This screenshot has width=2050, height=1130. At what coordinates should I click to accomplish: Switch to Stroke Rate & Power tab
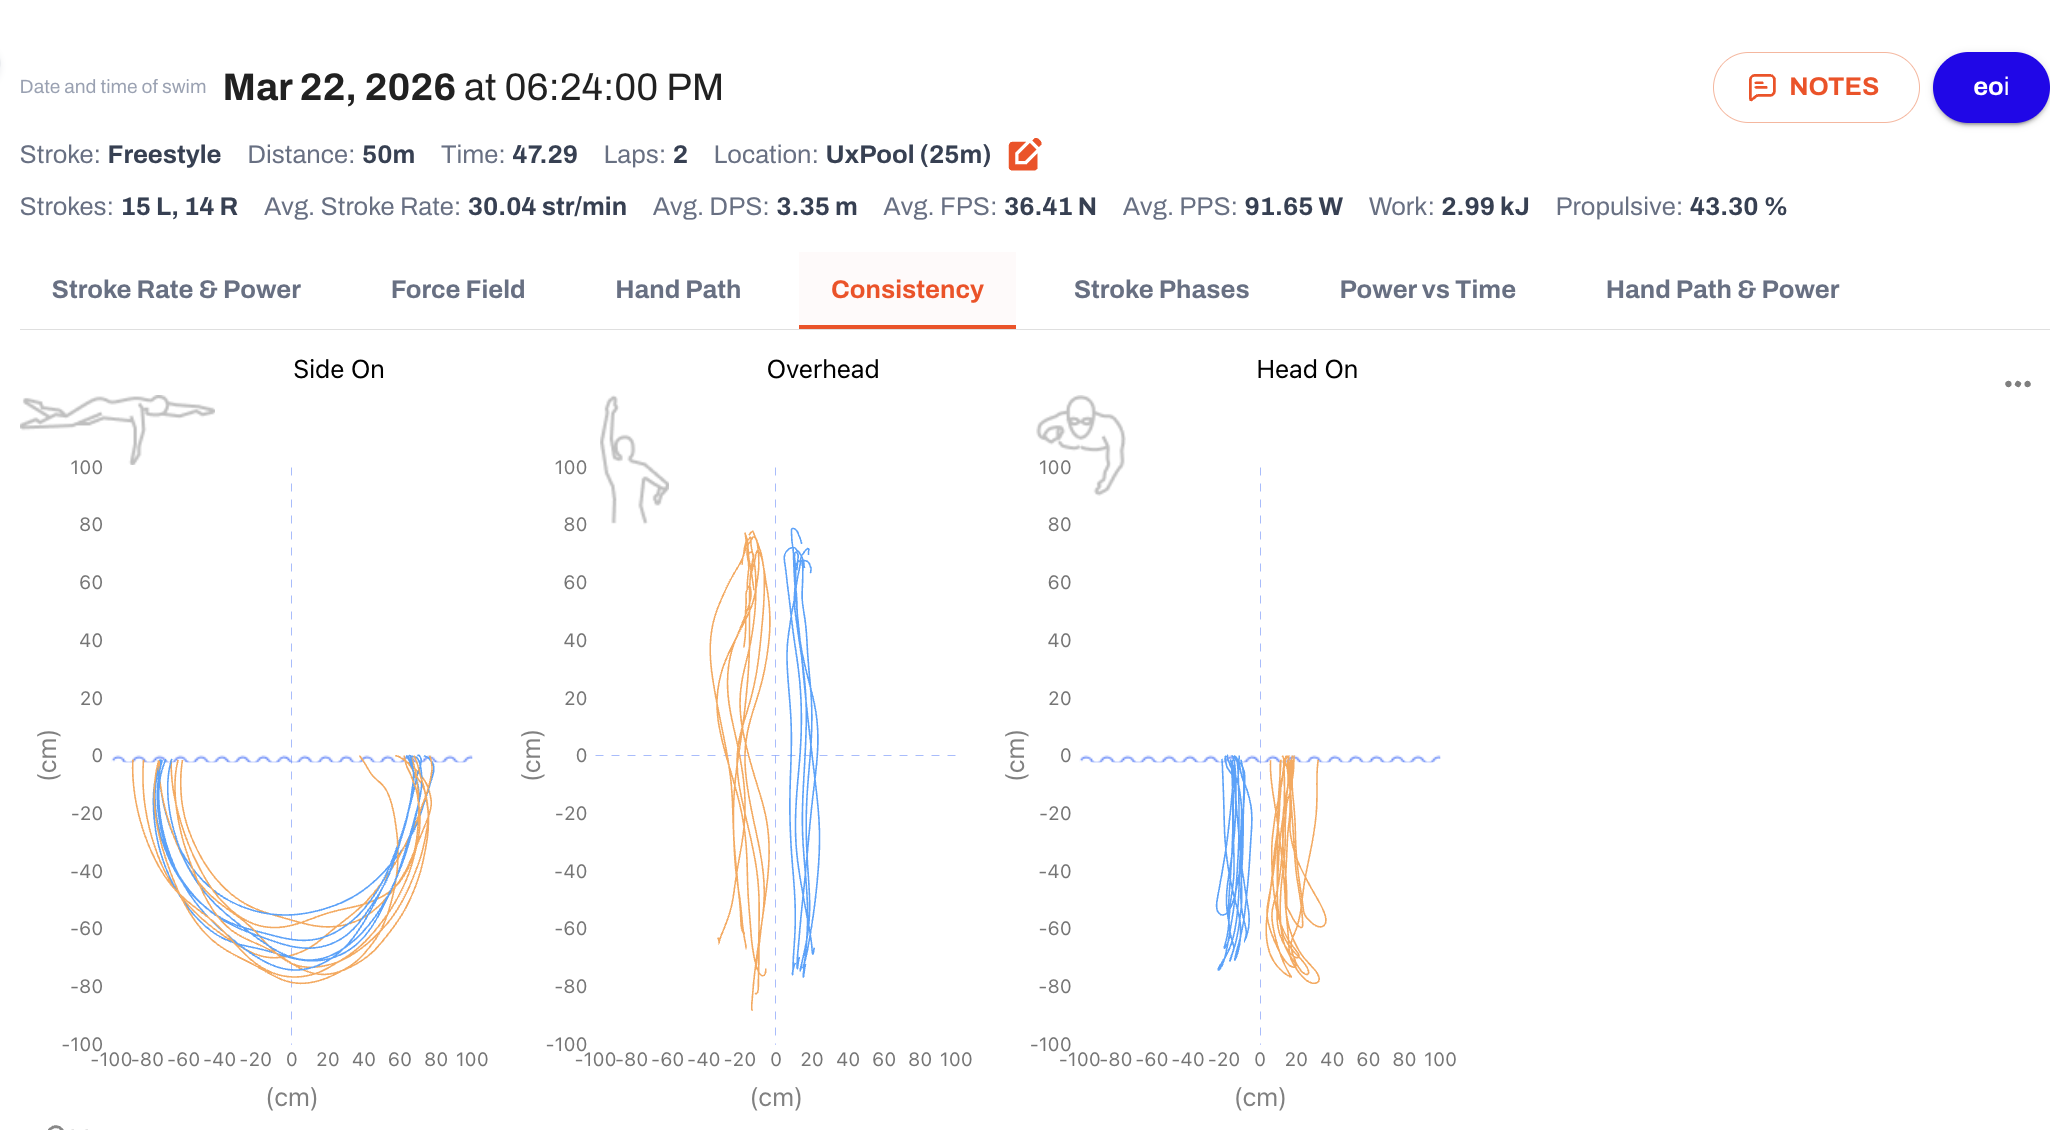(x=176, y=290)
